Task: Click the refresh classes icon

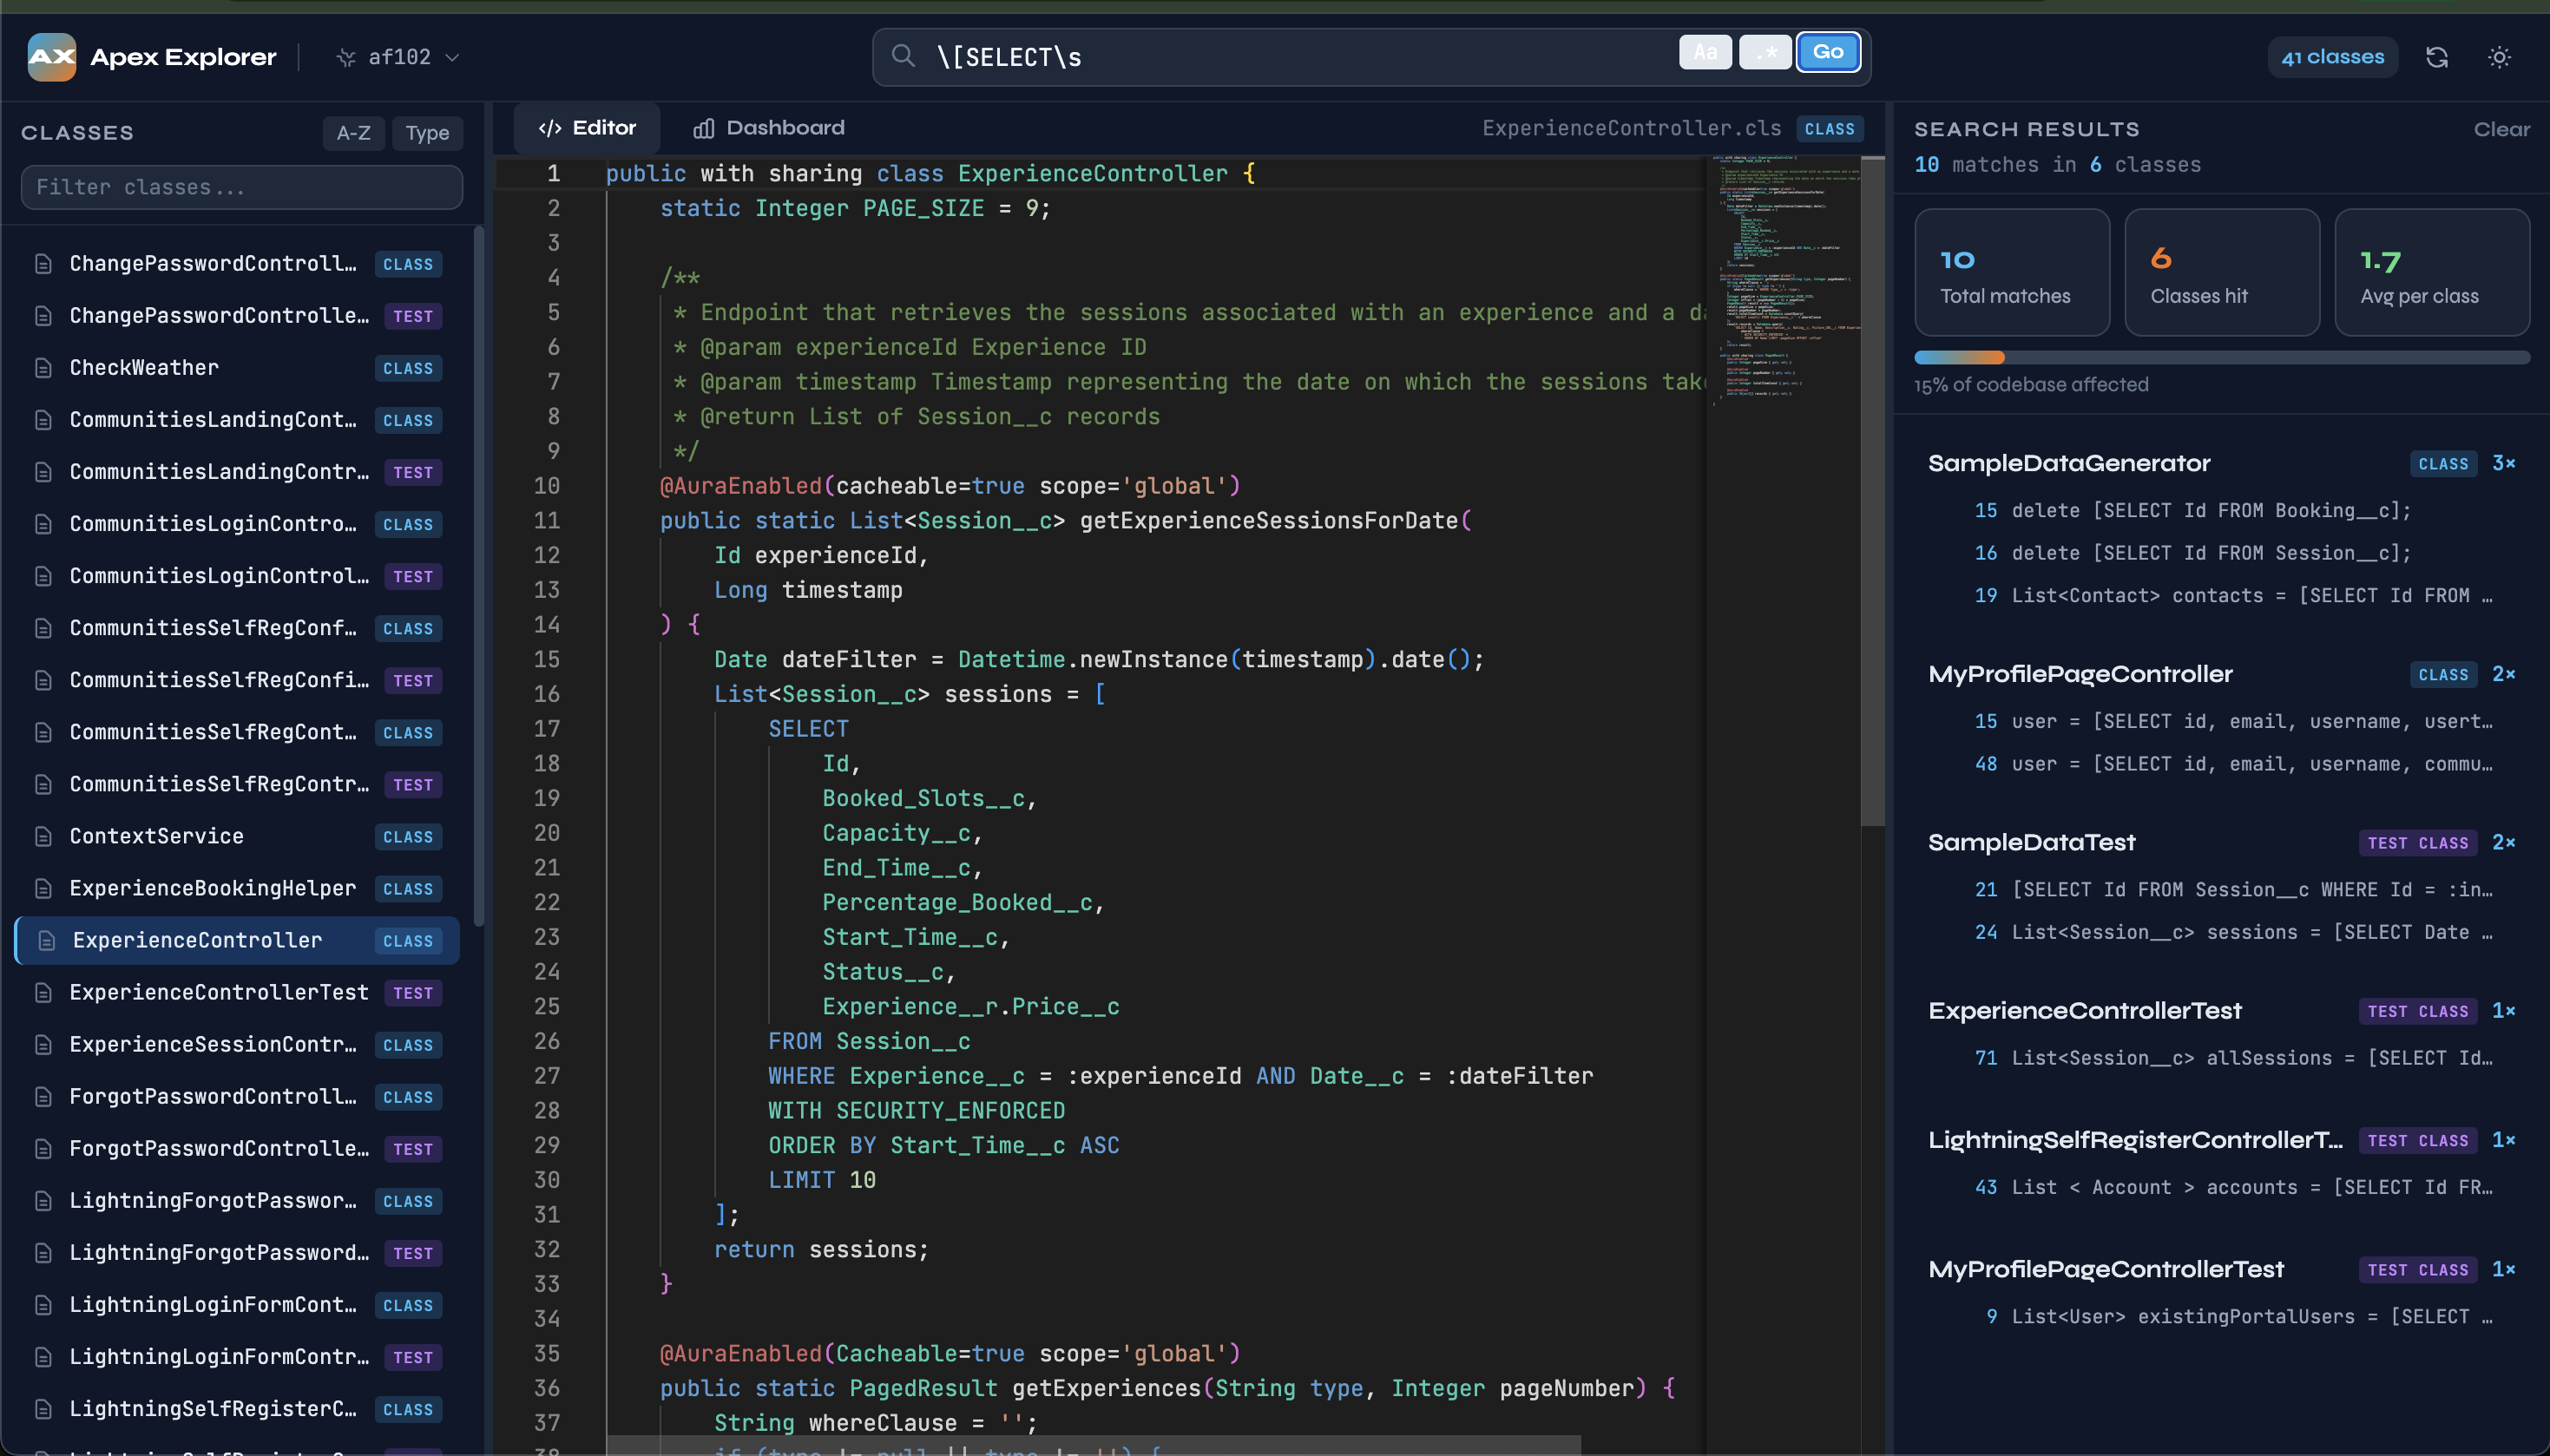Action: click(x=2437, y=57)
